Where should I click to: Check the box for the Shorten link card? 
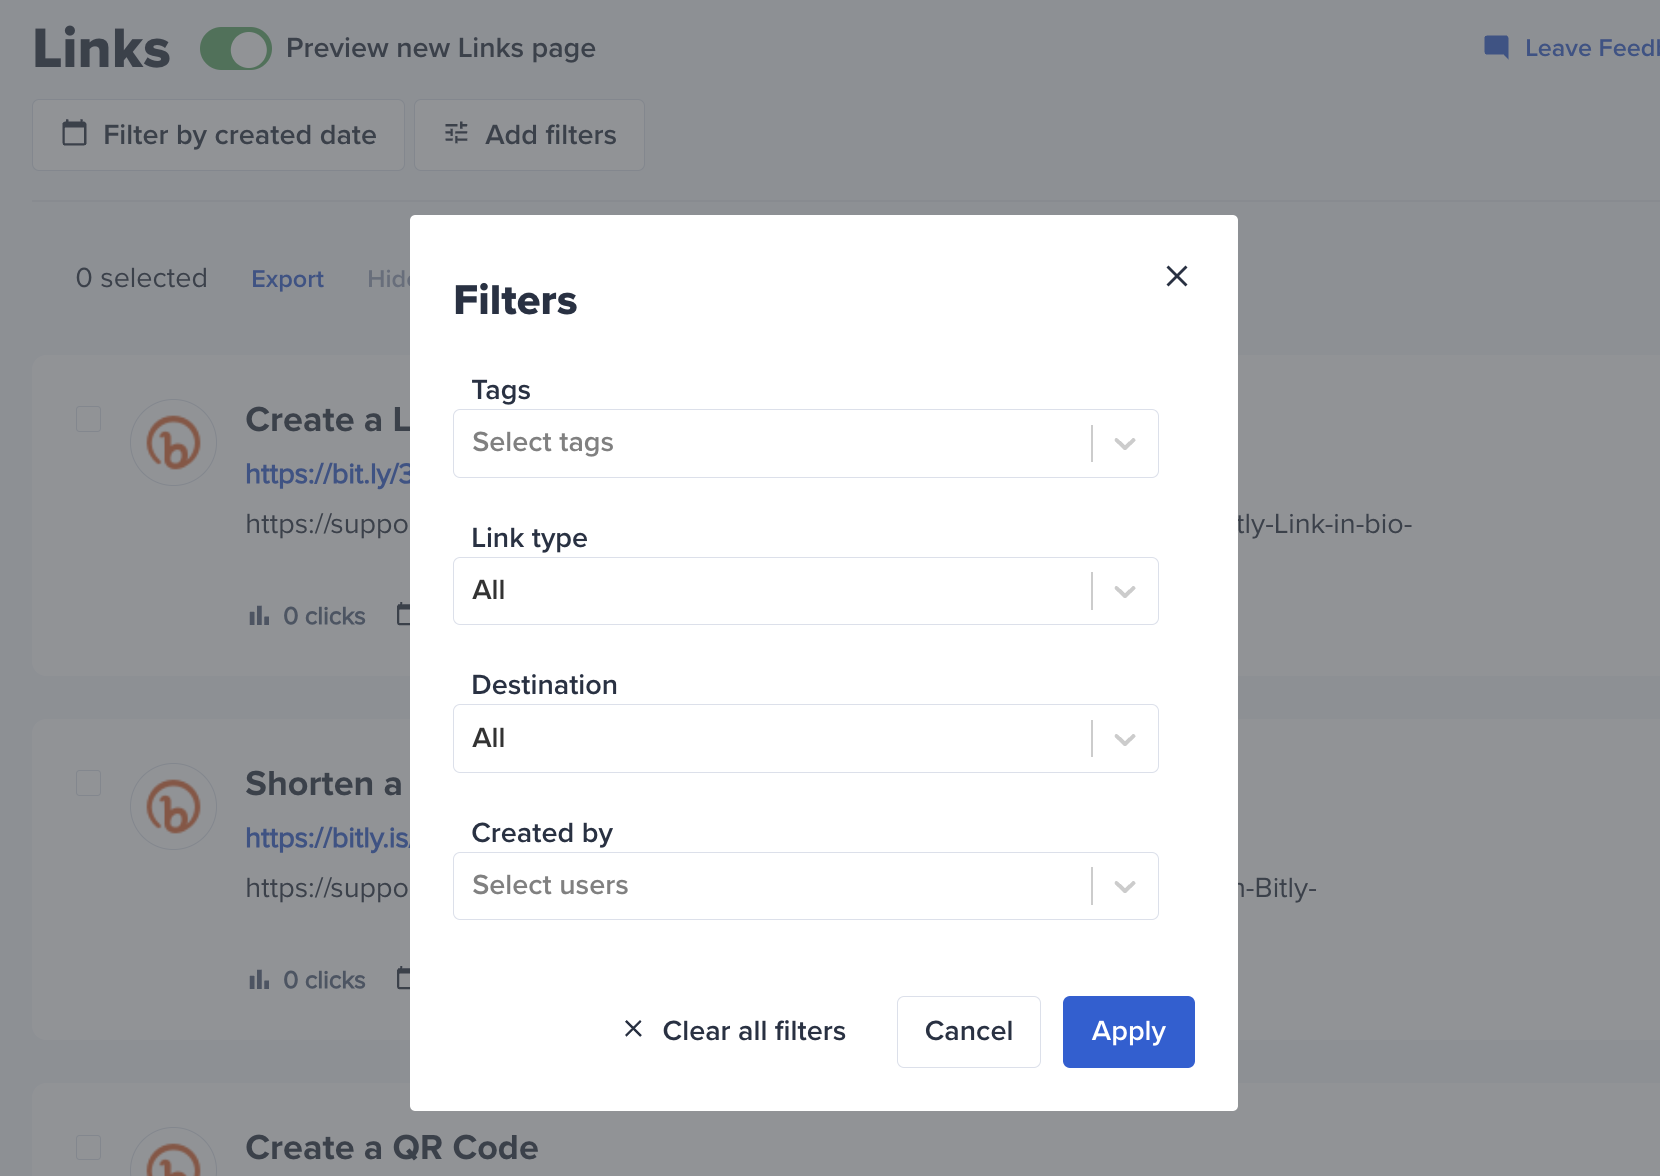[89, 783]
